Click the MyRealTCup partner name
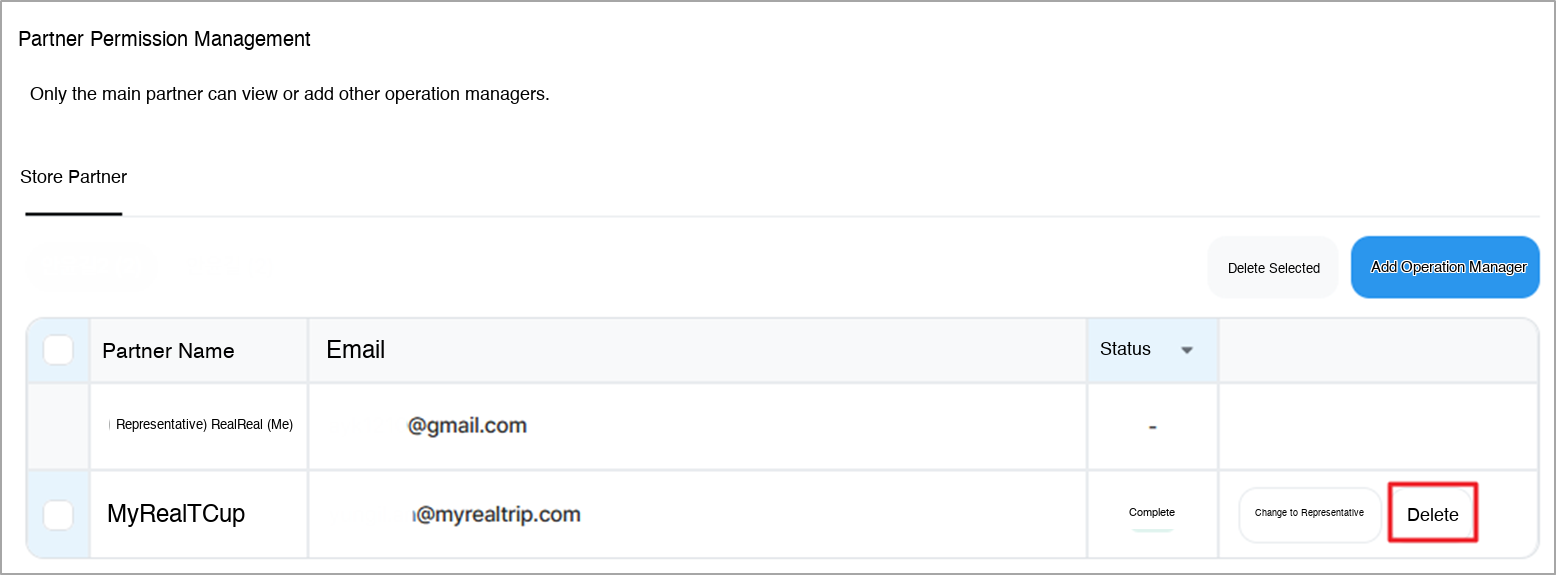1556x575 pixels. [176, 514]
